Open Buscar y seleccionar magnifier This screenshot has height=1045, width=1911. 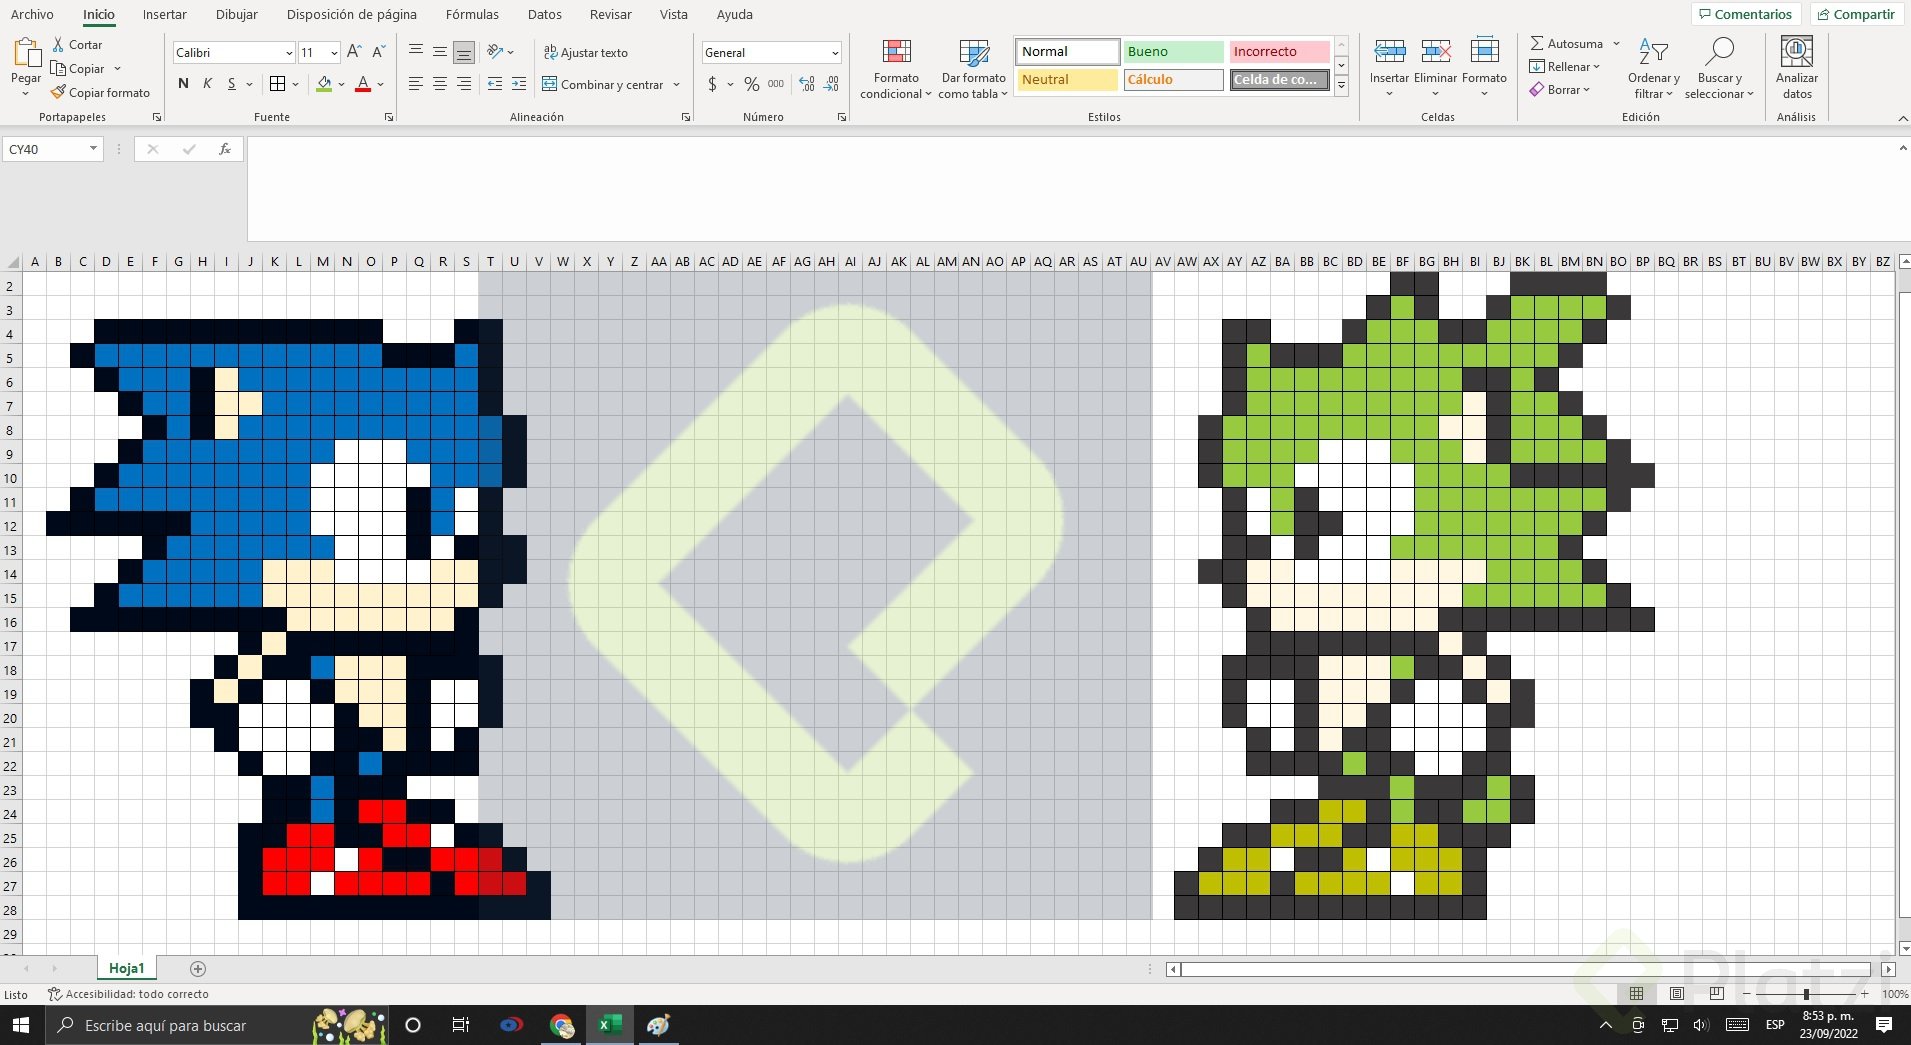coord(1719,52)
